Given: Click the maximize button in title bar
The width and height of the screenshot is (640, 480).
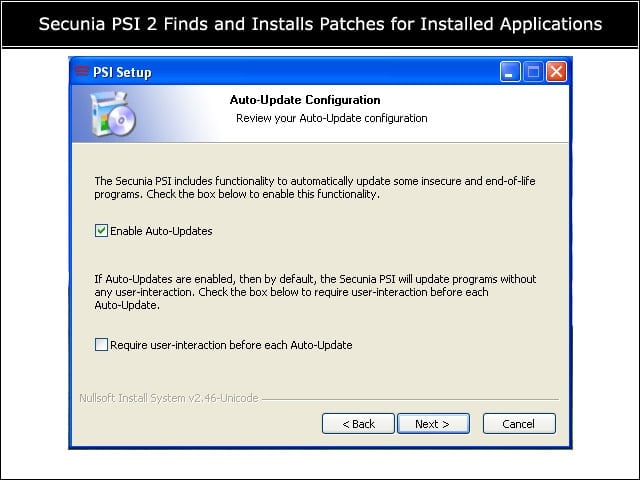Looking at the screenshot, I should point(533,72).
